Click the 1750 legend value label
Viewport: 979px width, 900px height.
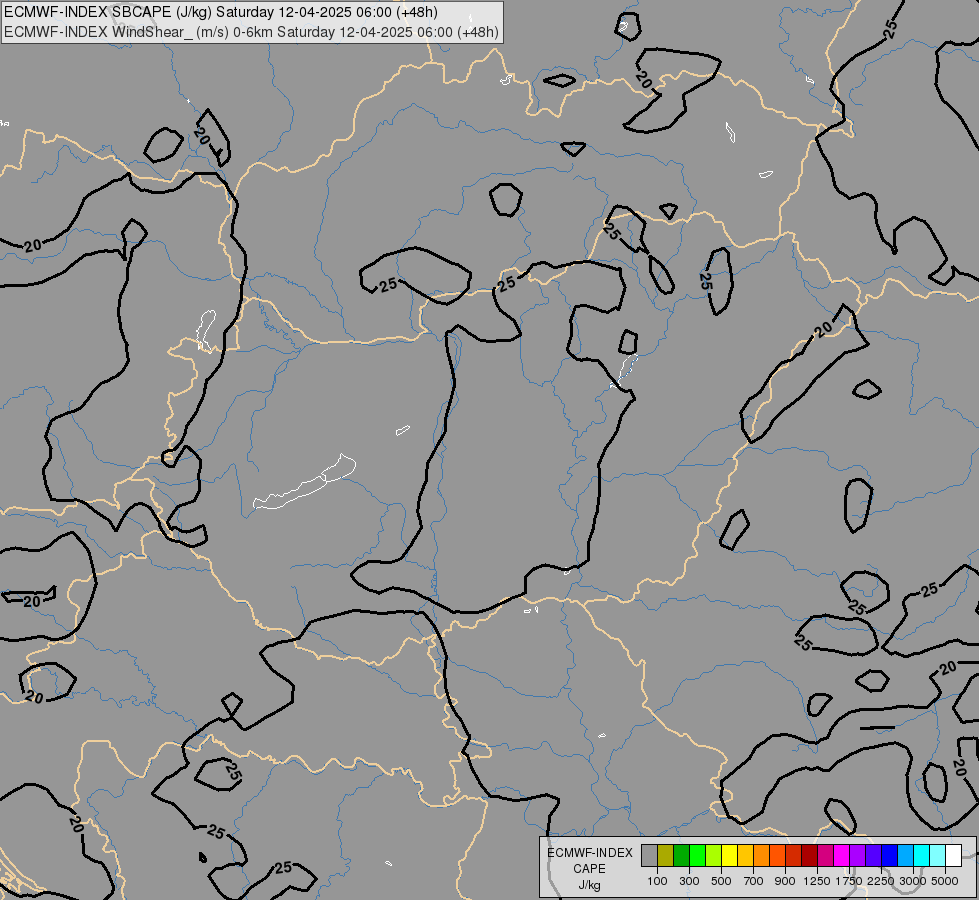tap(849, 881)
